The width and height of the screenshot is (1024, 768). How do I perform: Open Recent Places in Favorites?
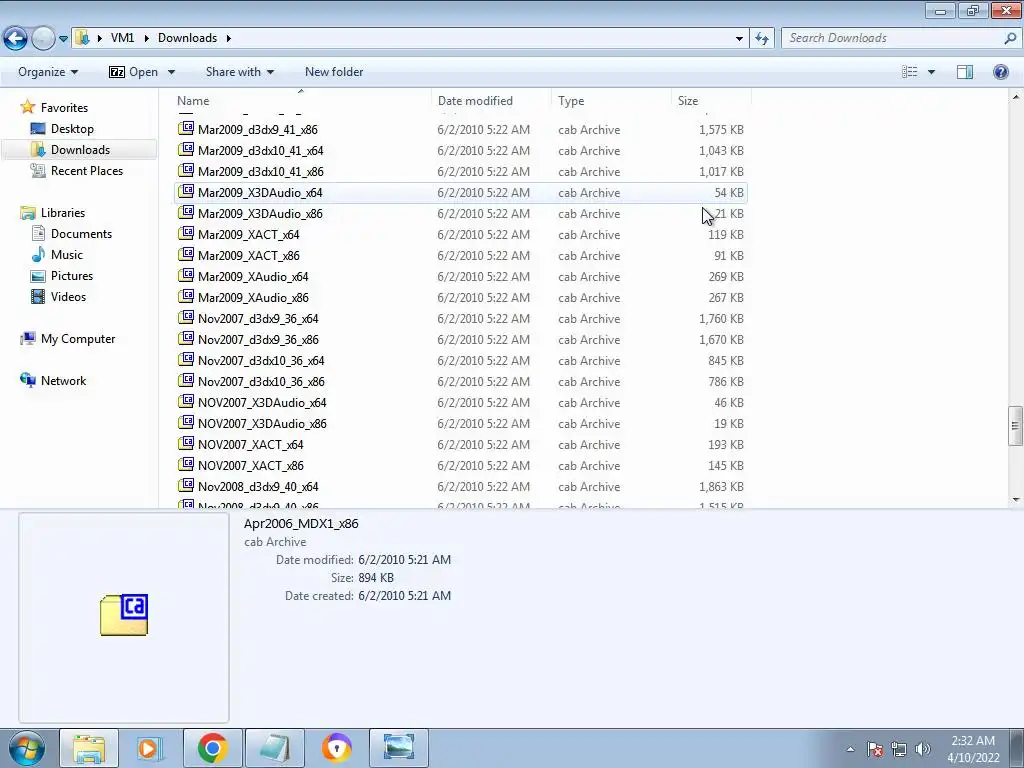(87, 170)
